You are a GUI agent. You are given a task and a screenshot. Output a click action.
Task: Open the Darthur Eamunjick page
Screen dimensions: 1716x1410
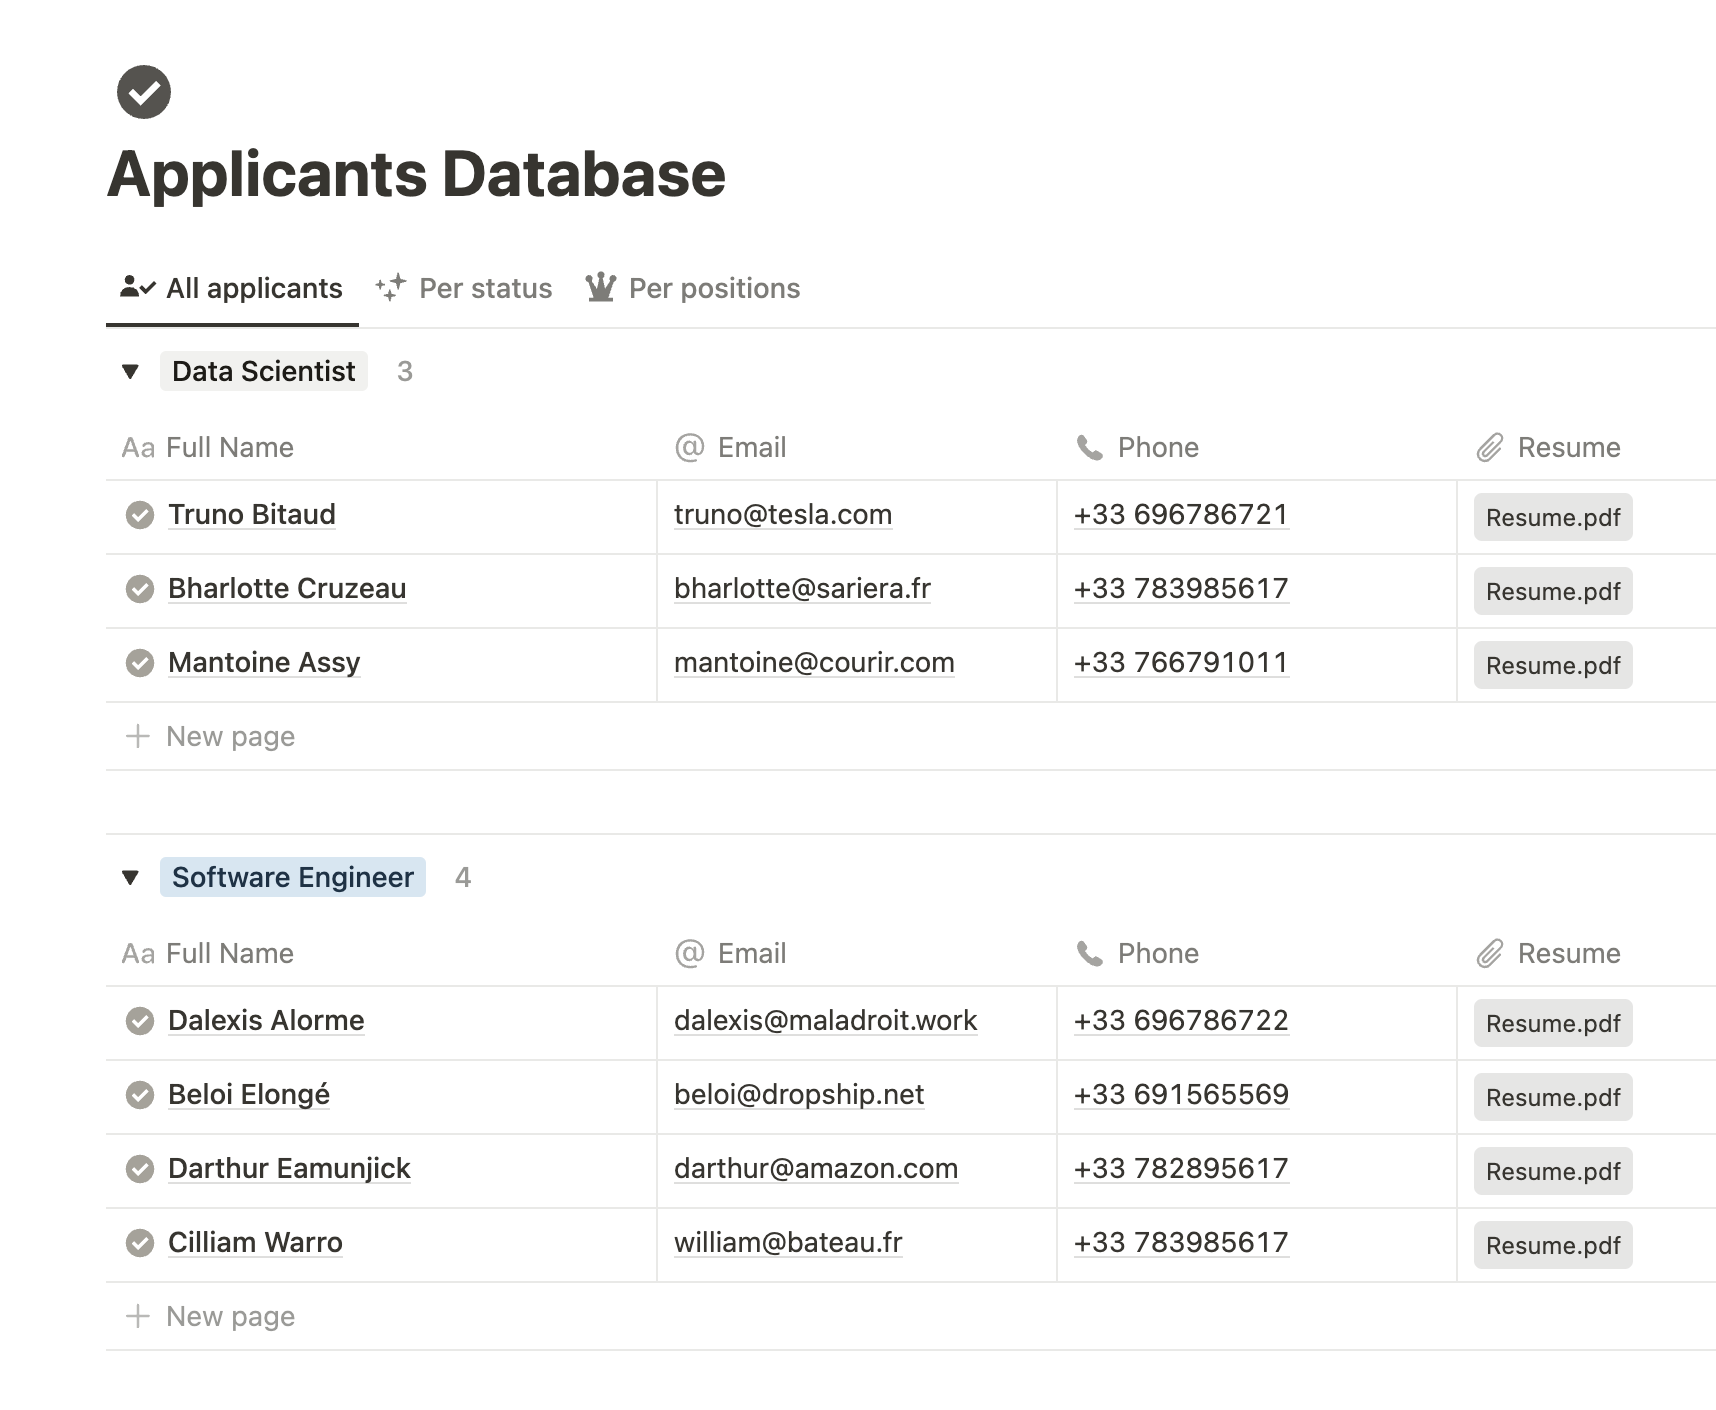pyautogui.click(x=288, y=1170)
